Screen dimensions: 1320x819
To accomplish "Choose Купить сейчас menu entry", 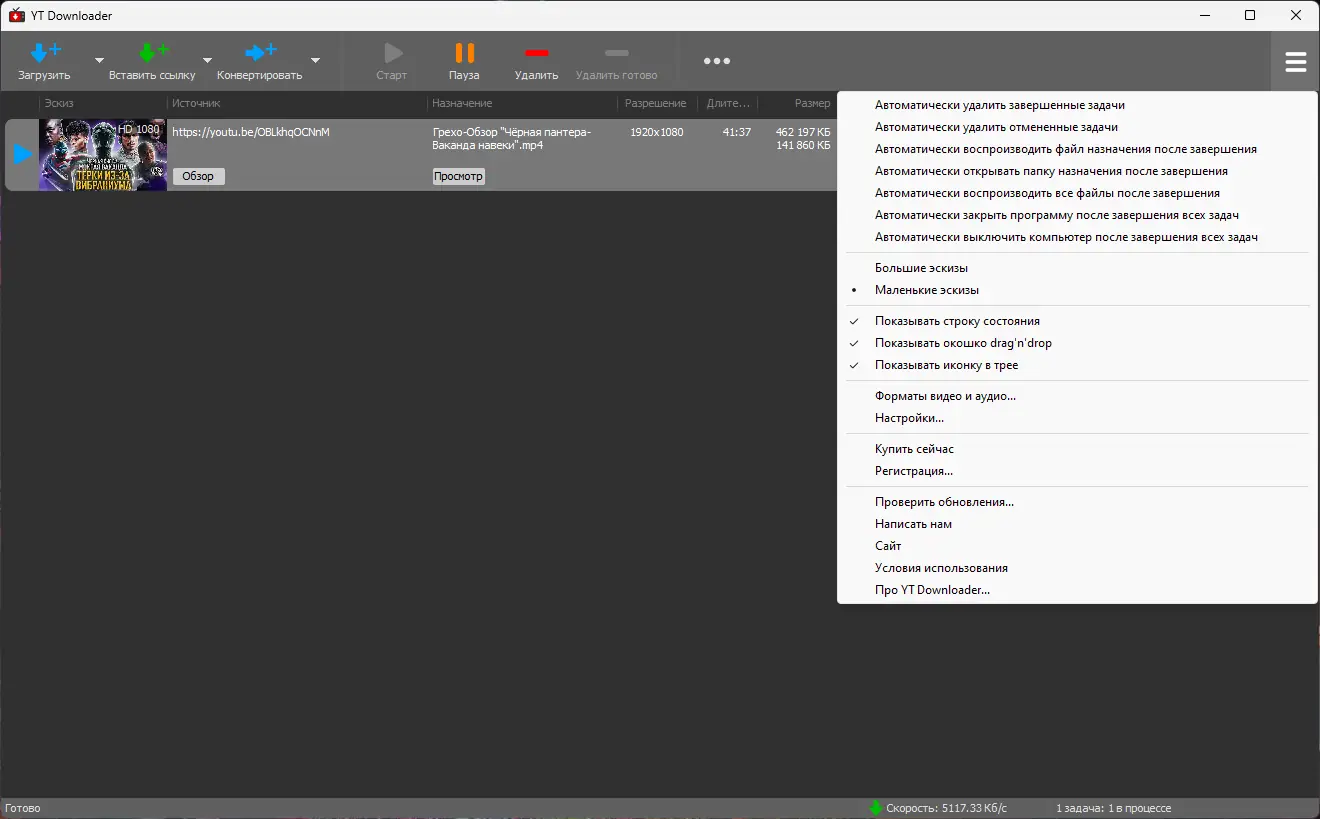I will [x=1077, y=449].
